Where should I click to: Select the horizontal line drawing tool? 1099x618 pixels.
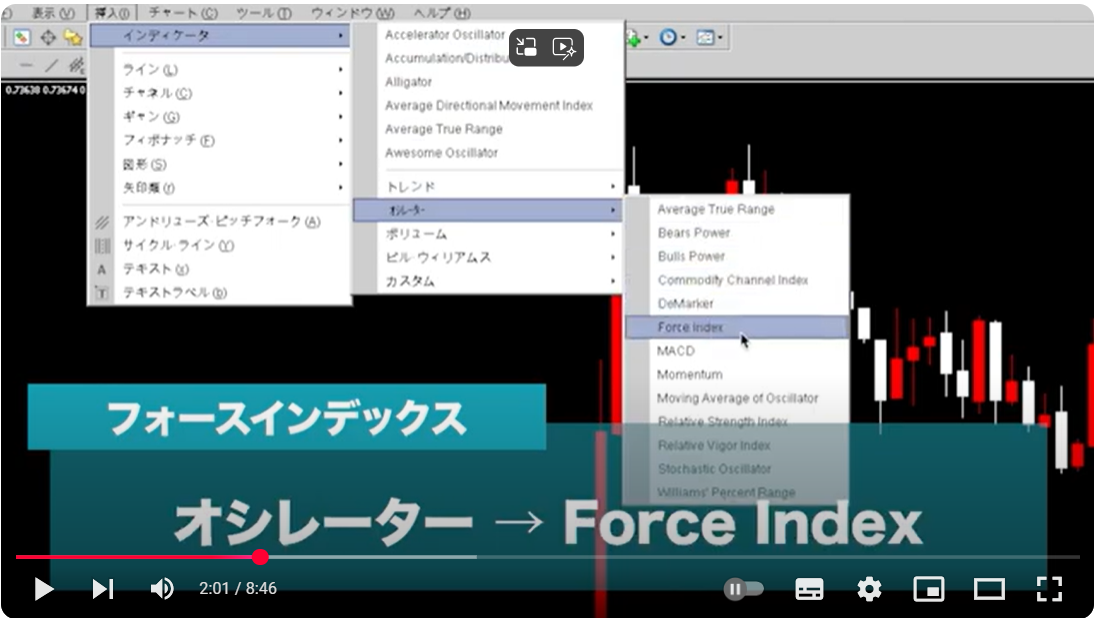click(x=27, y=66)
